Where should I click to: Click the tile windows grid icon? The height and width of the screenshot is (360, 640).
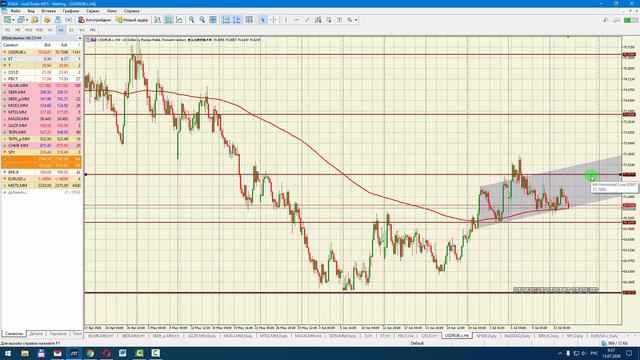point(213,20)
